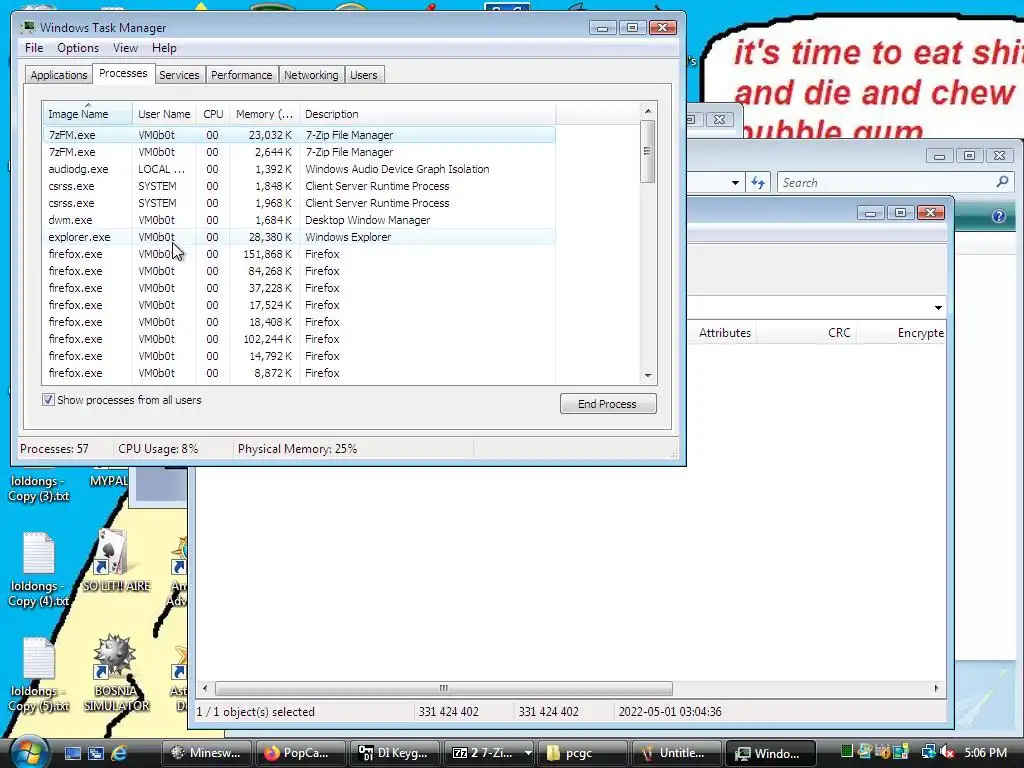The height and width of the screenshot is (768, 1024).
Task: Select the 7zFM.exe row using 2,644 K
Action: [299, 152]
